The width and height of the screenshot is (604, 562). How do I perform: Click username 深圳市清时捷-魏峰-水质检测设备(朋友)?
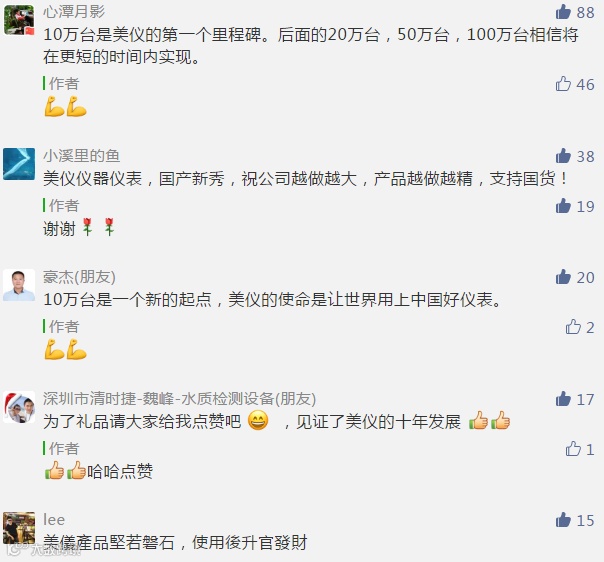point(179,399)
